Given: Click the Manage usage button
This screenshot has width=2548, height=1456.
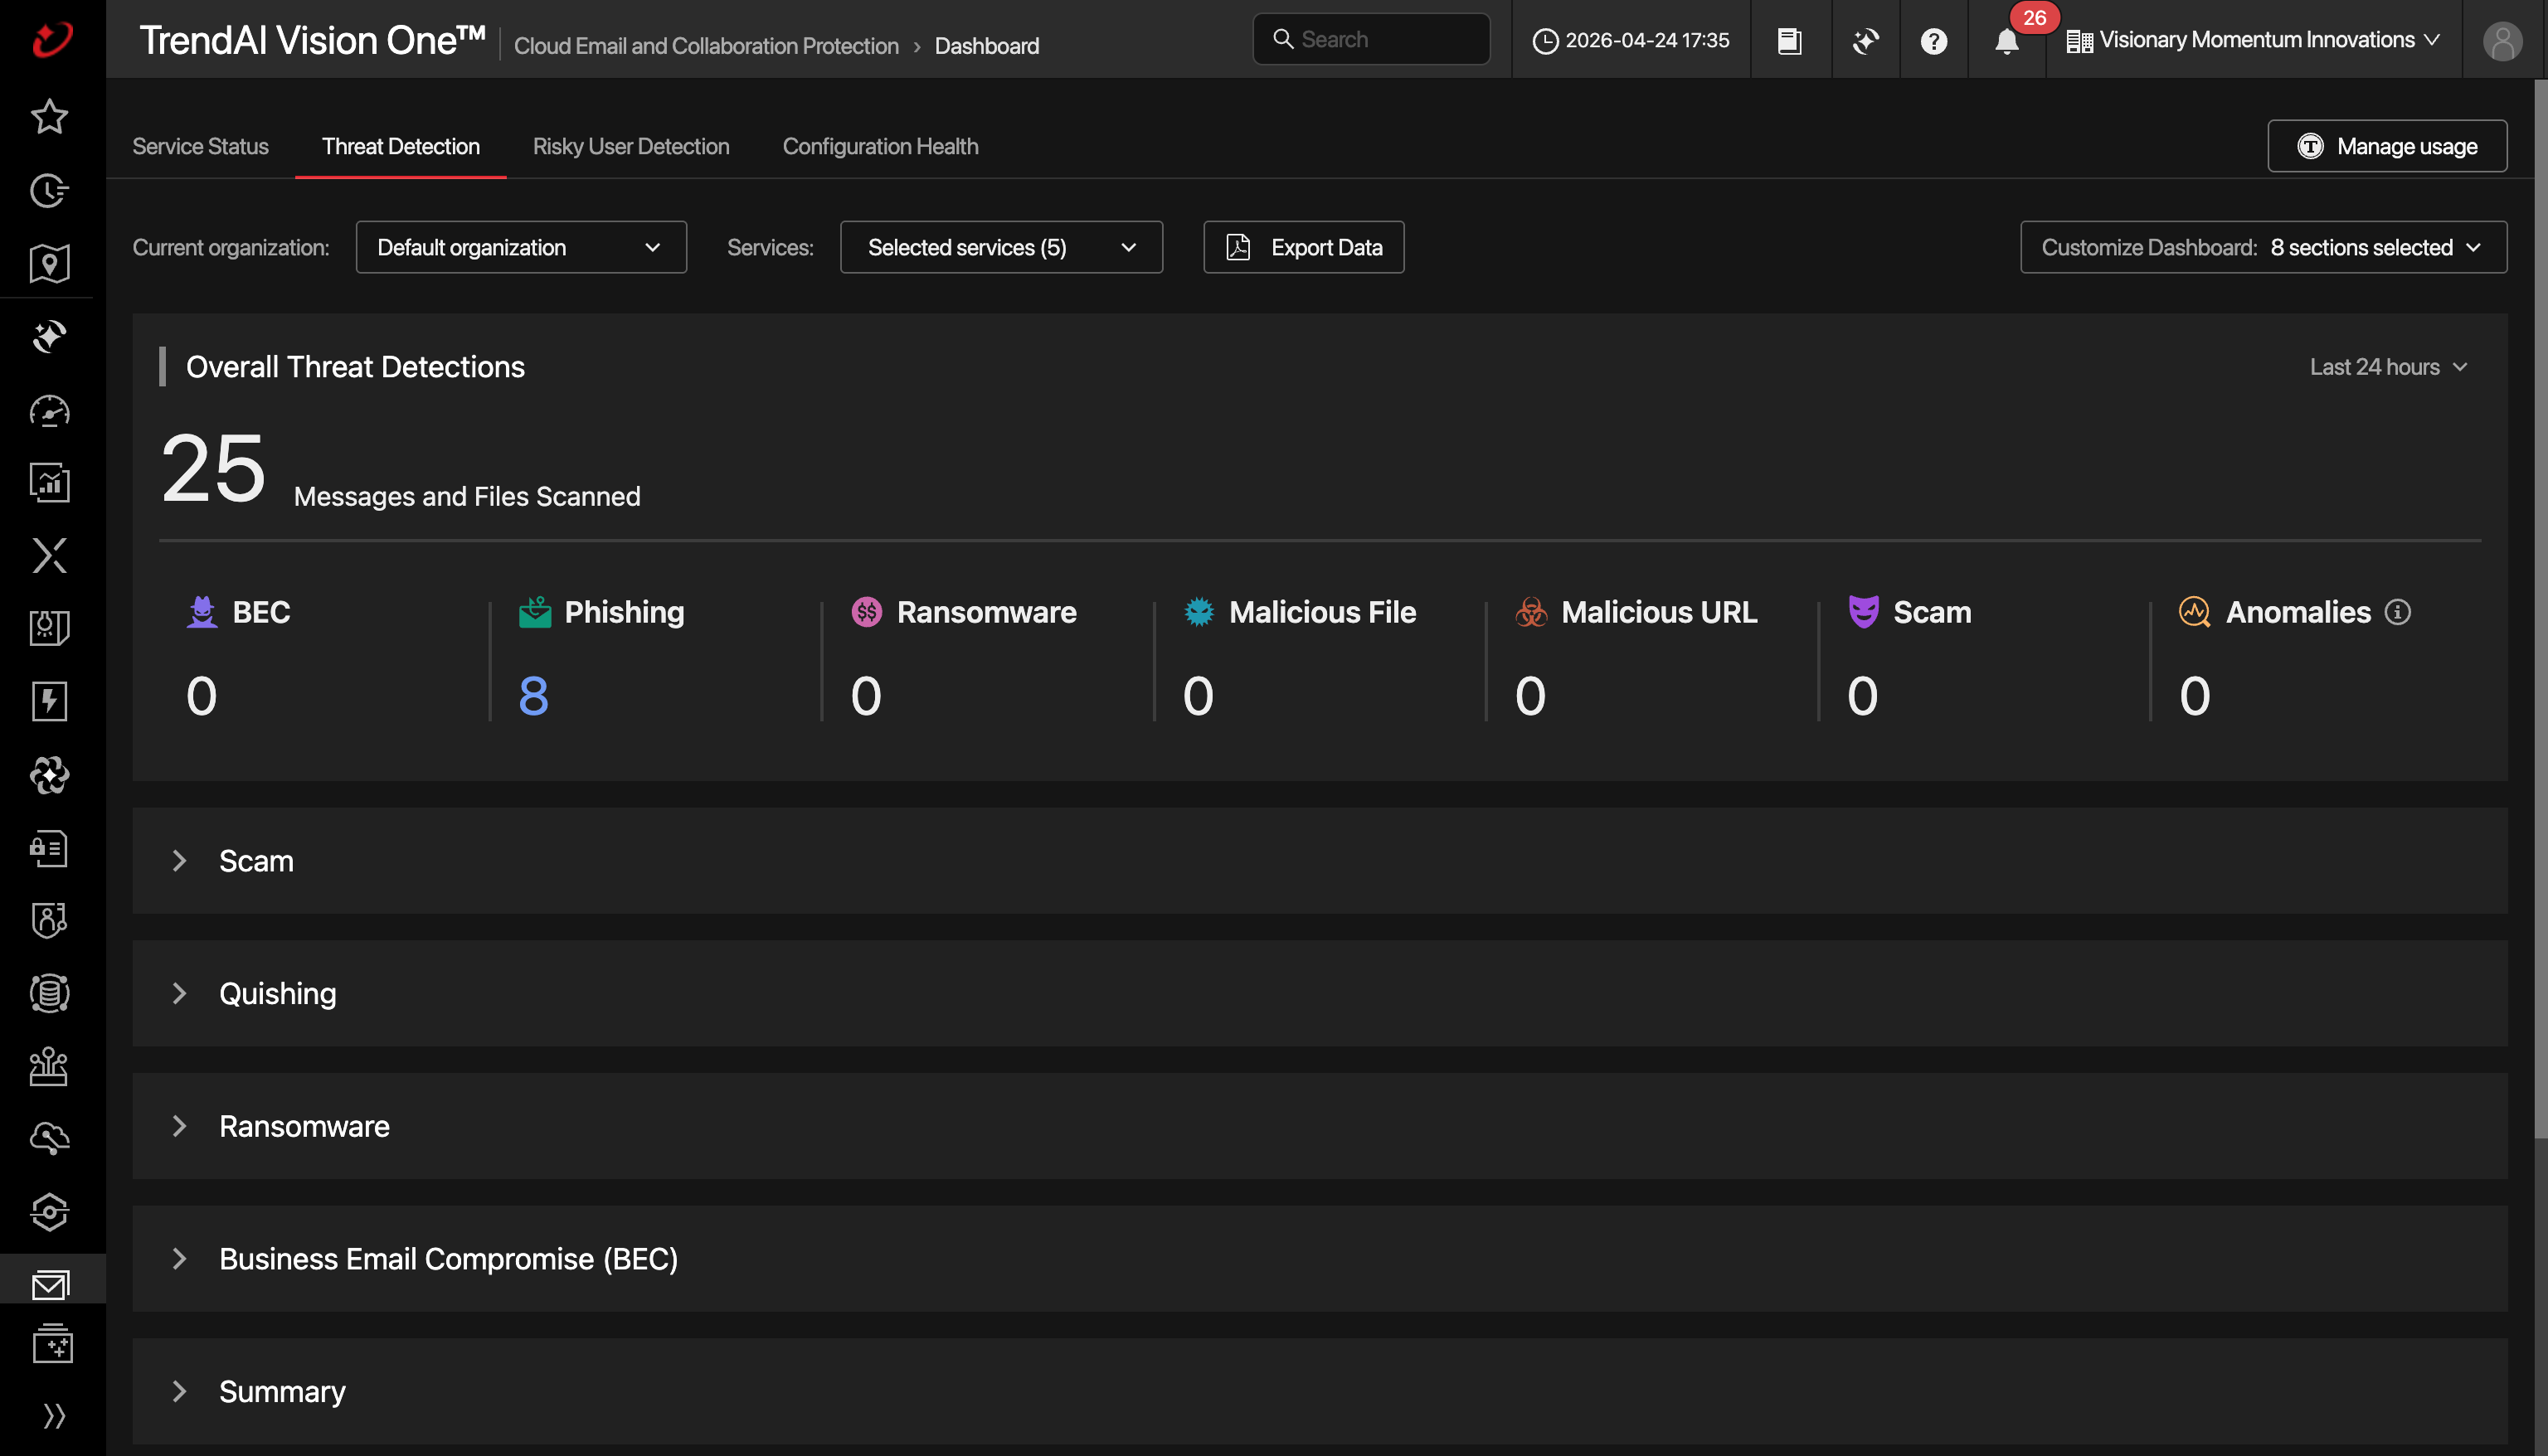Looking at the screenshot, I should click(2387, 146).
